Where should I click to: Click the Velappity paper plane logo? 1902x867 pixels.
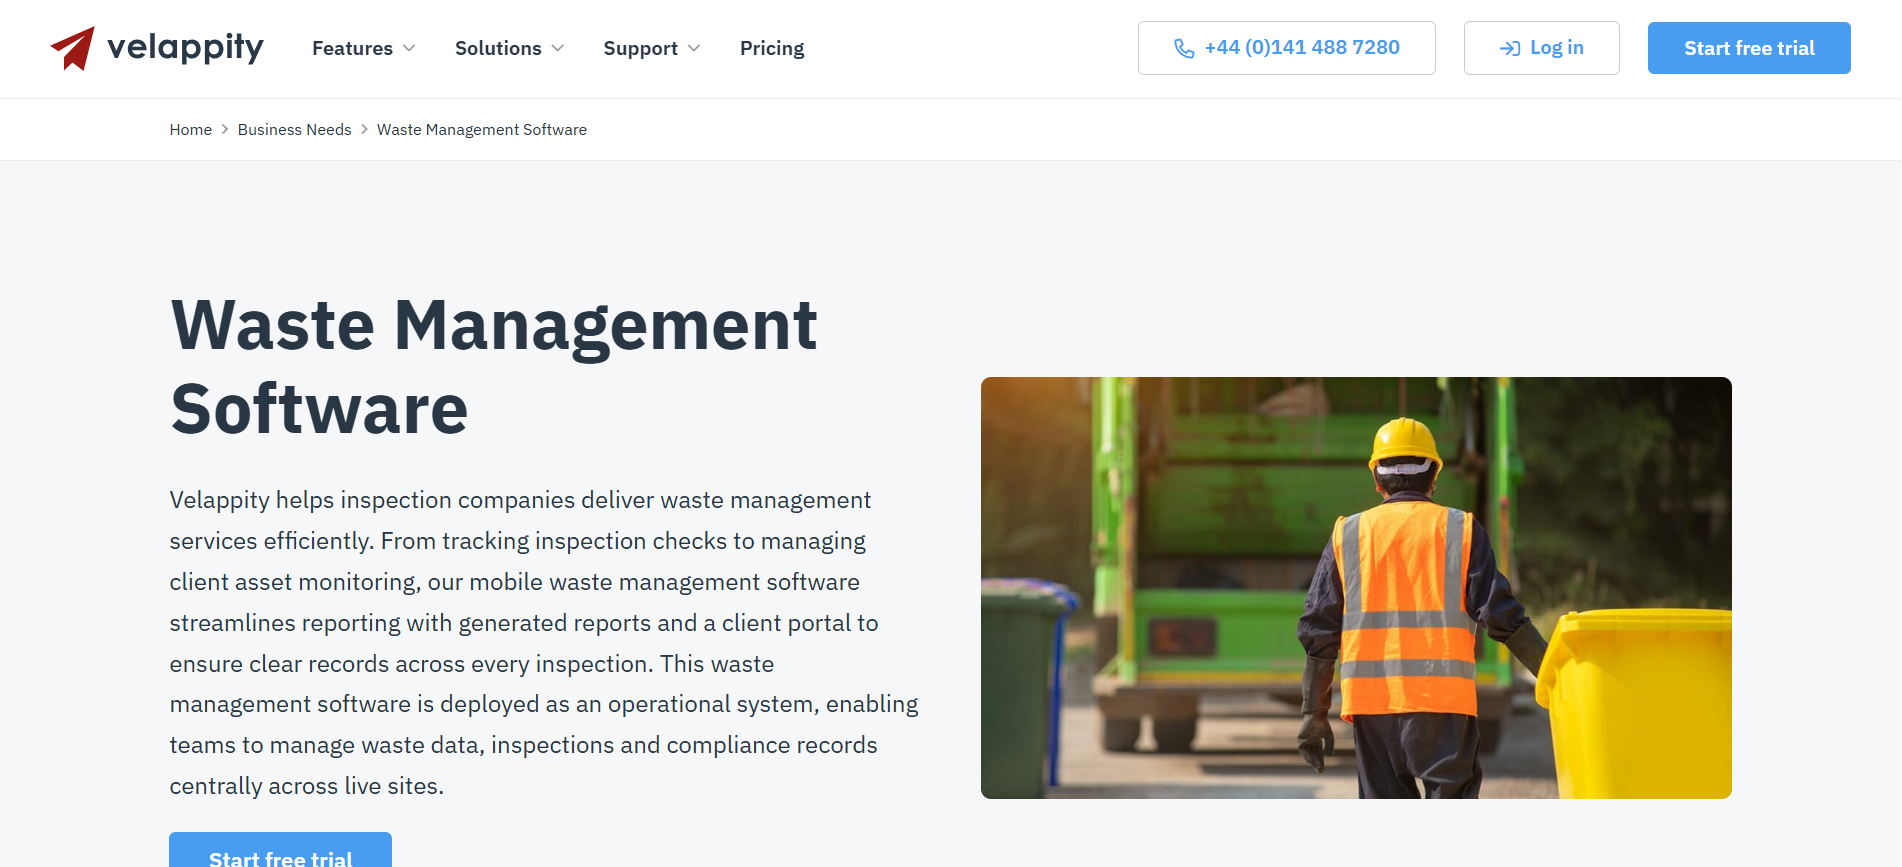[x=73, y=48]
